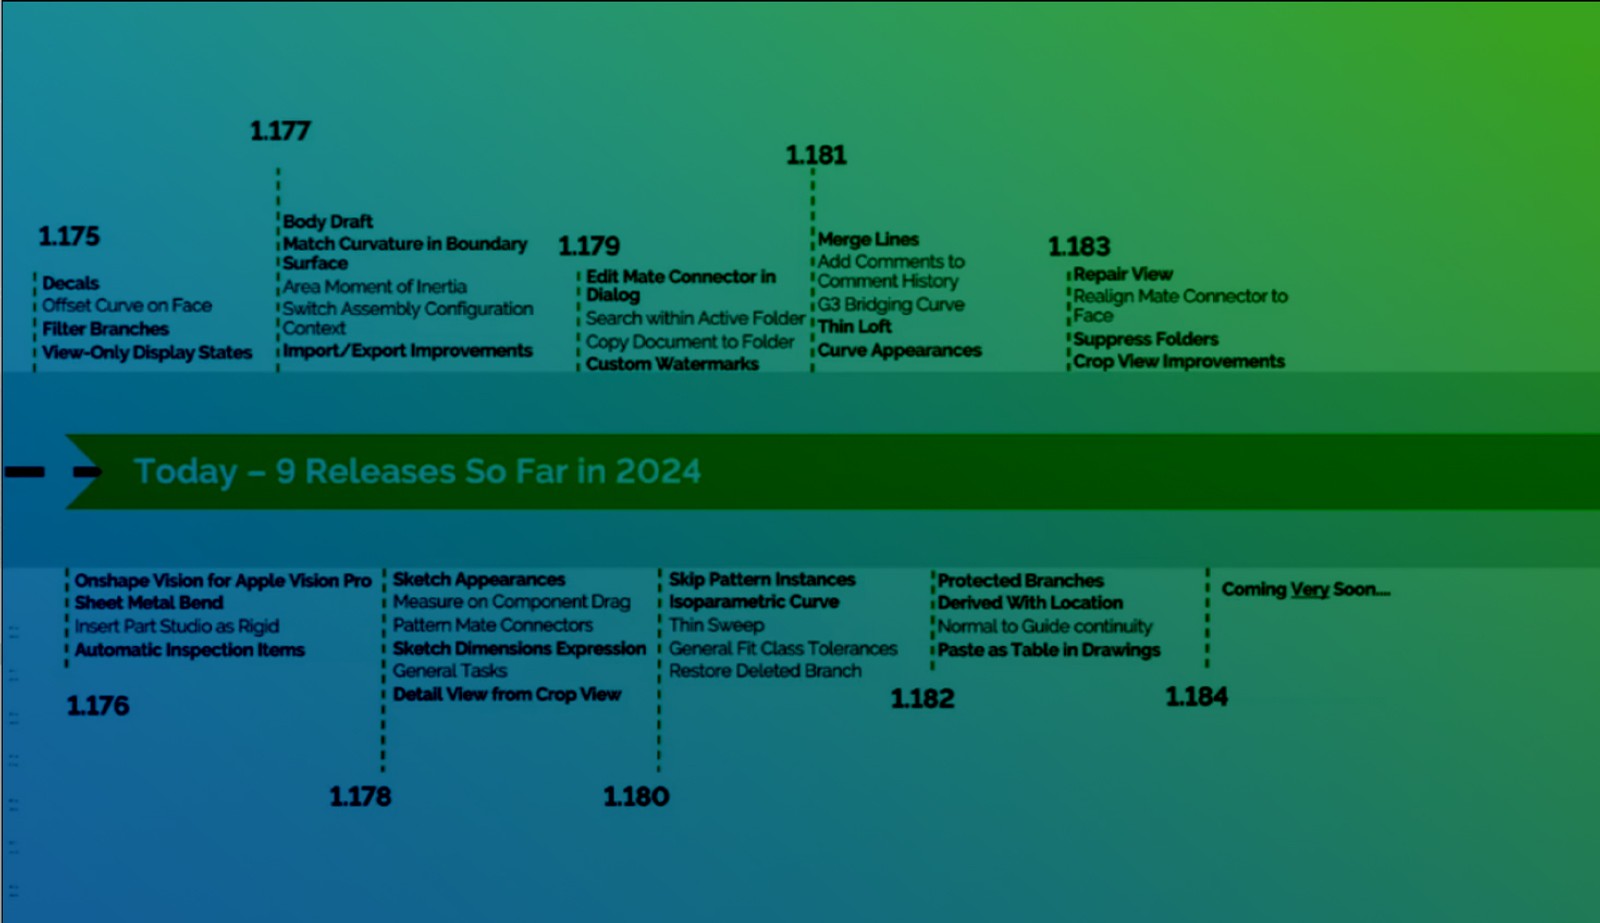Click the 1.177 release number
Screen dimensions: 1600x923
[x=280, y=131]
